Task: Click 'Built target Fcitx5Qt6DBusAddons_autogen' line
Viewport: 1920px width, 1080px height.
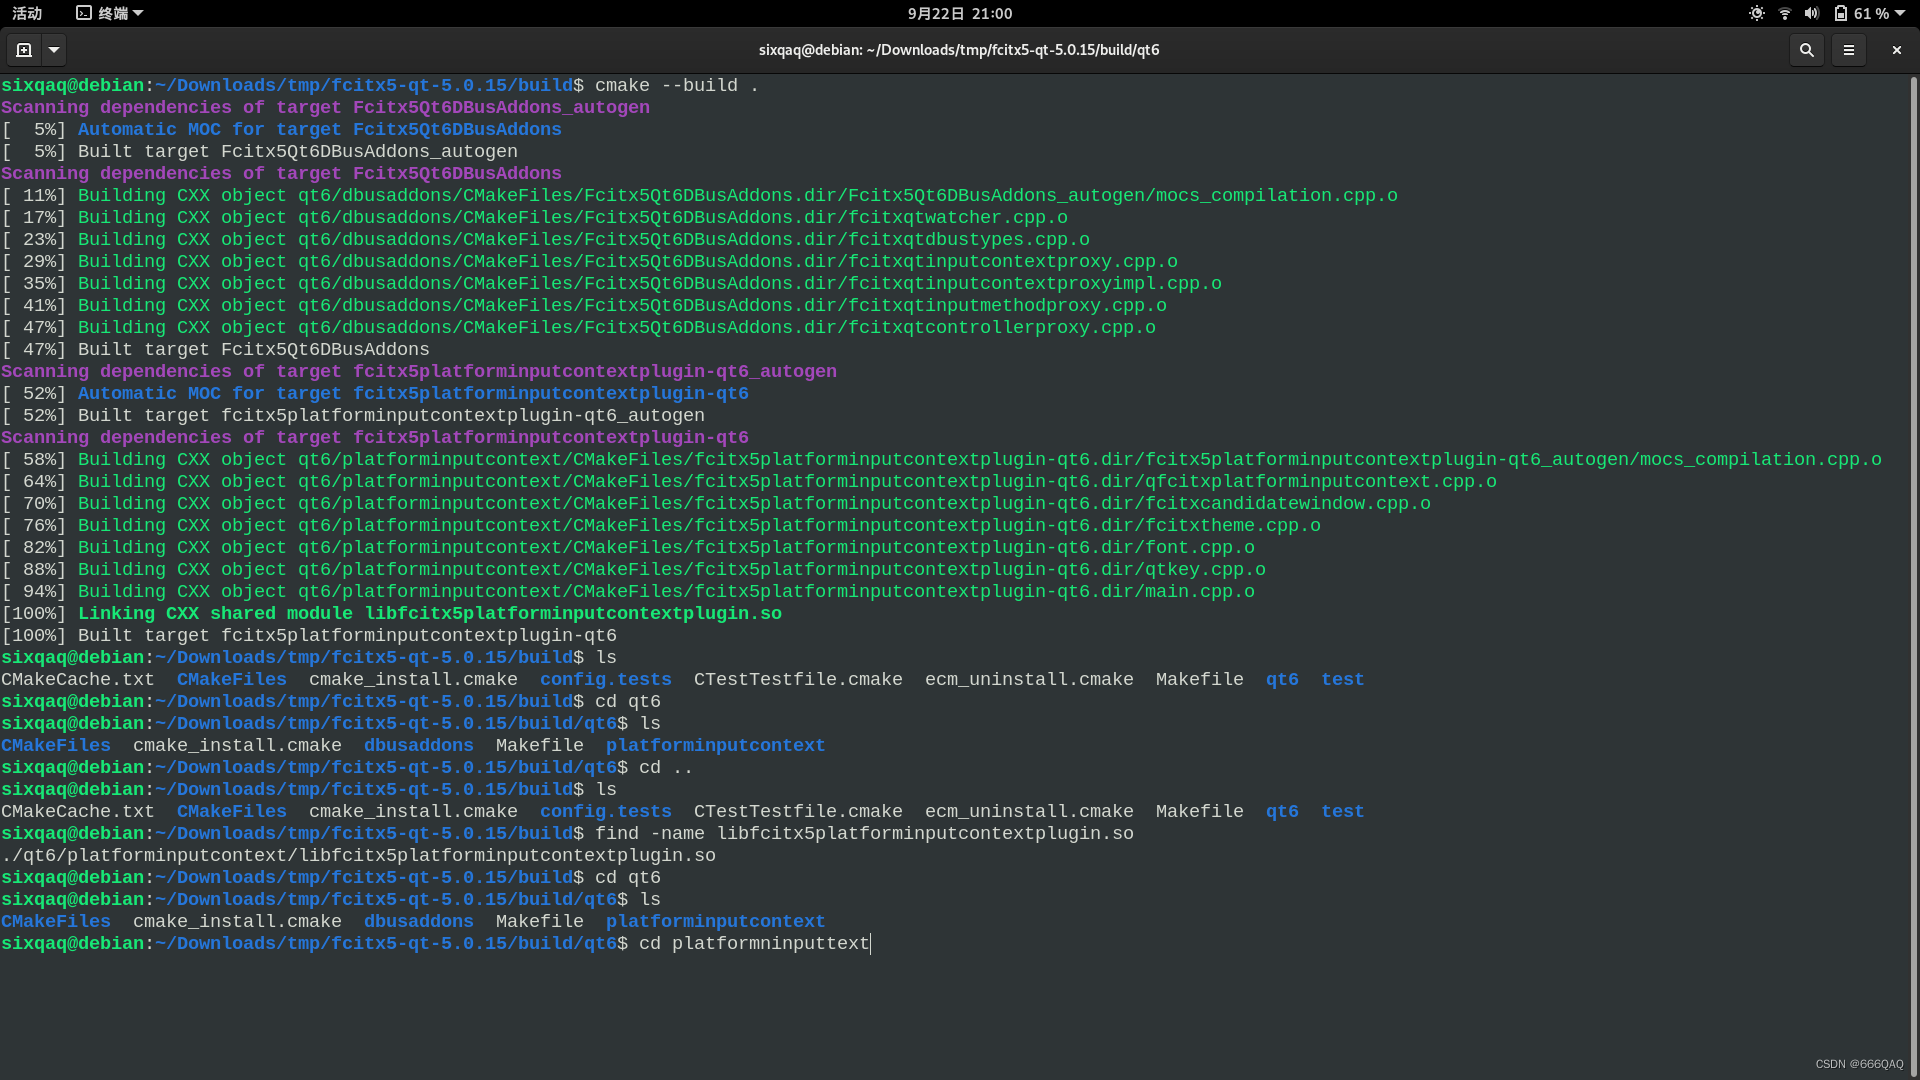Action: click(260, 152)
